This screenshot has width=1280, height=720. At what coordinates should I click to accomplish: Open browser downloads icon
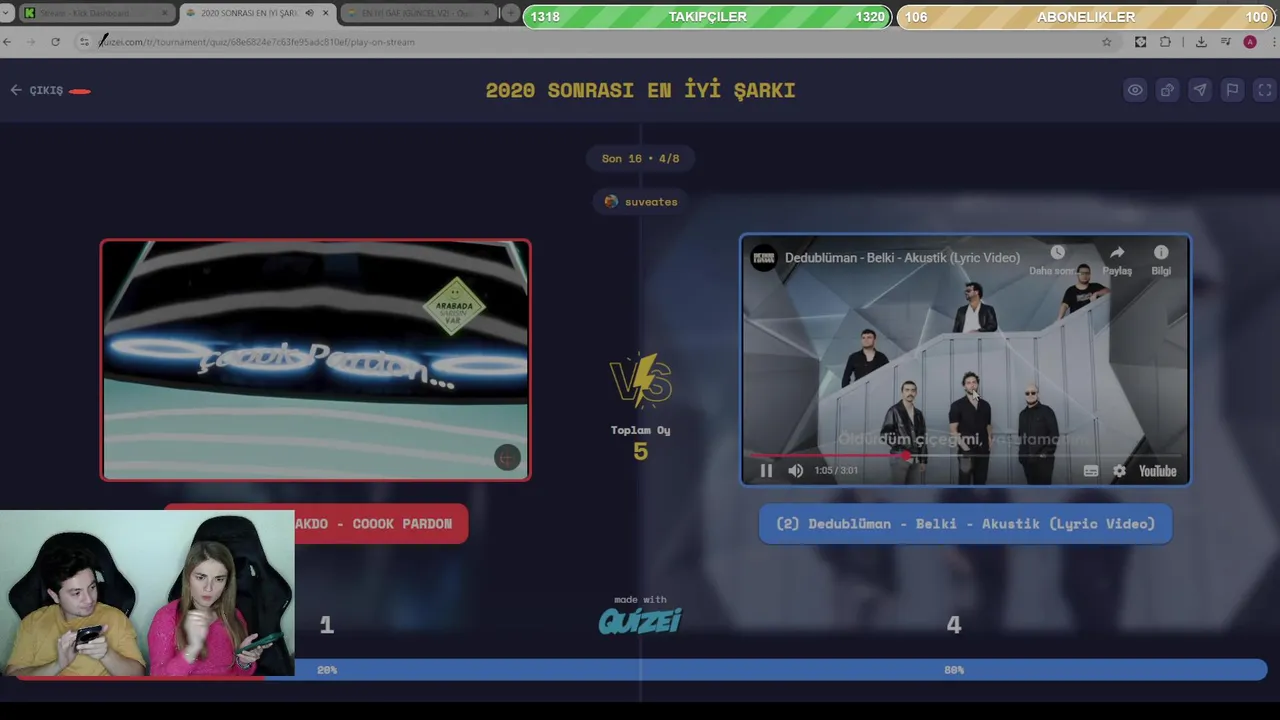coord(1201,42)
